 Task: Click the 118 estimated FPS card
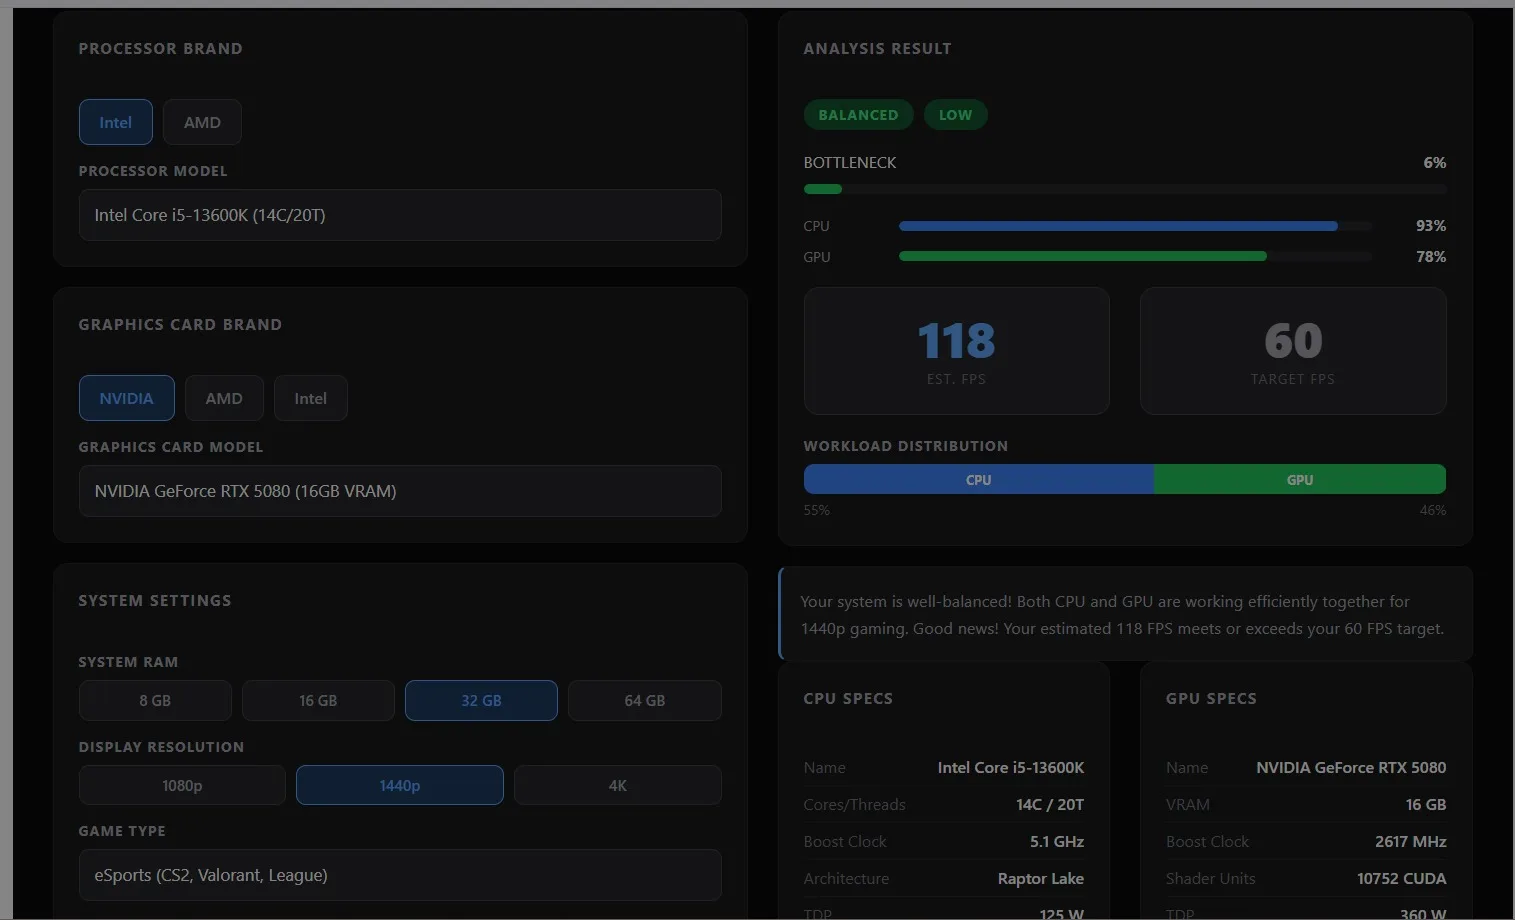(x=957, y=351)
